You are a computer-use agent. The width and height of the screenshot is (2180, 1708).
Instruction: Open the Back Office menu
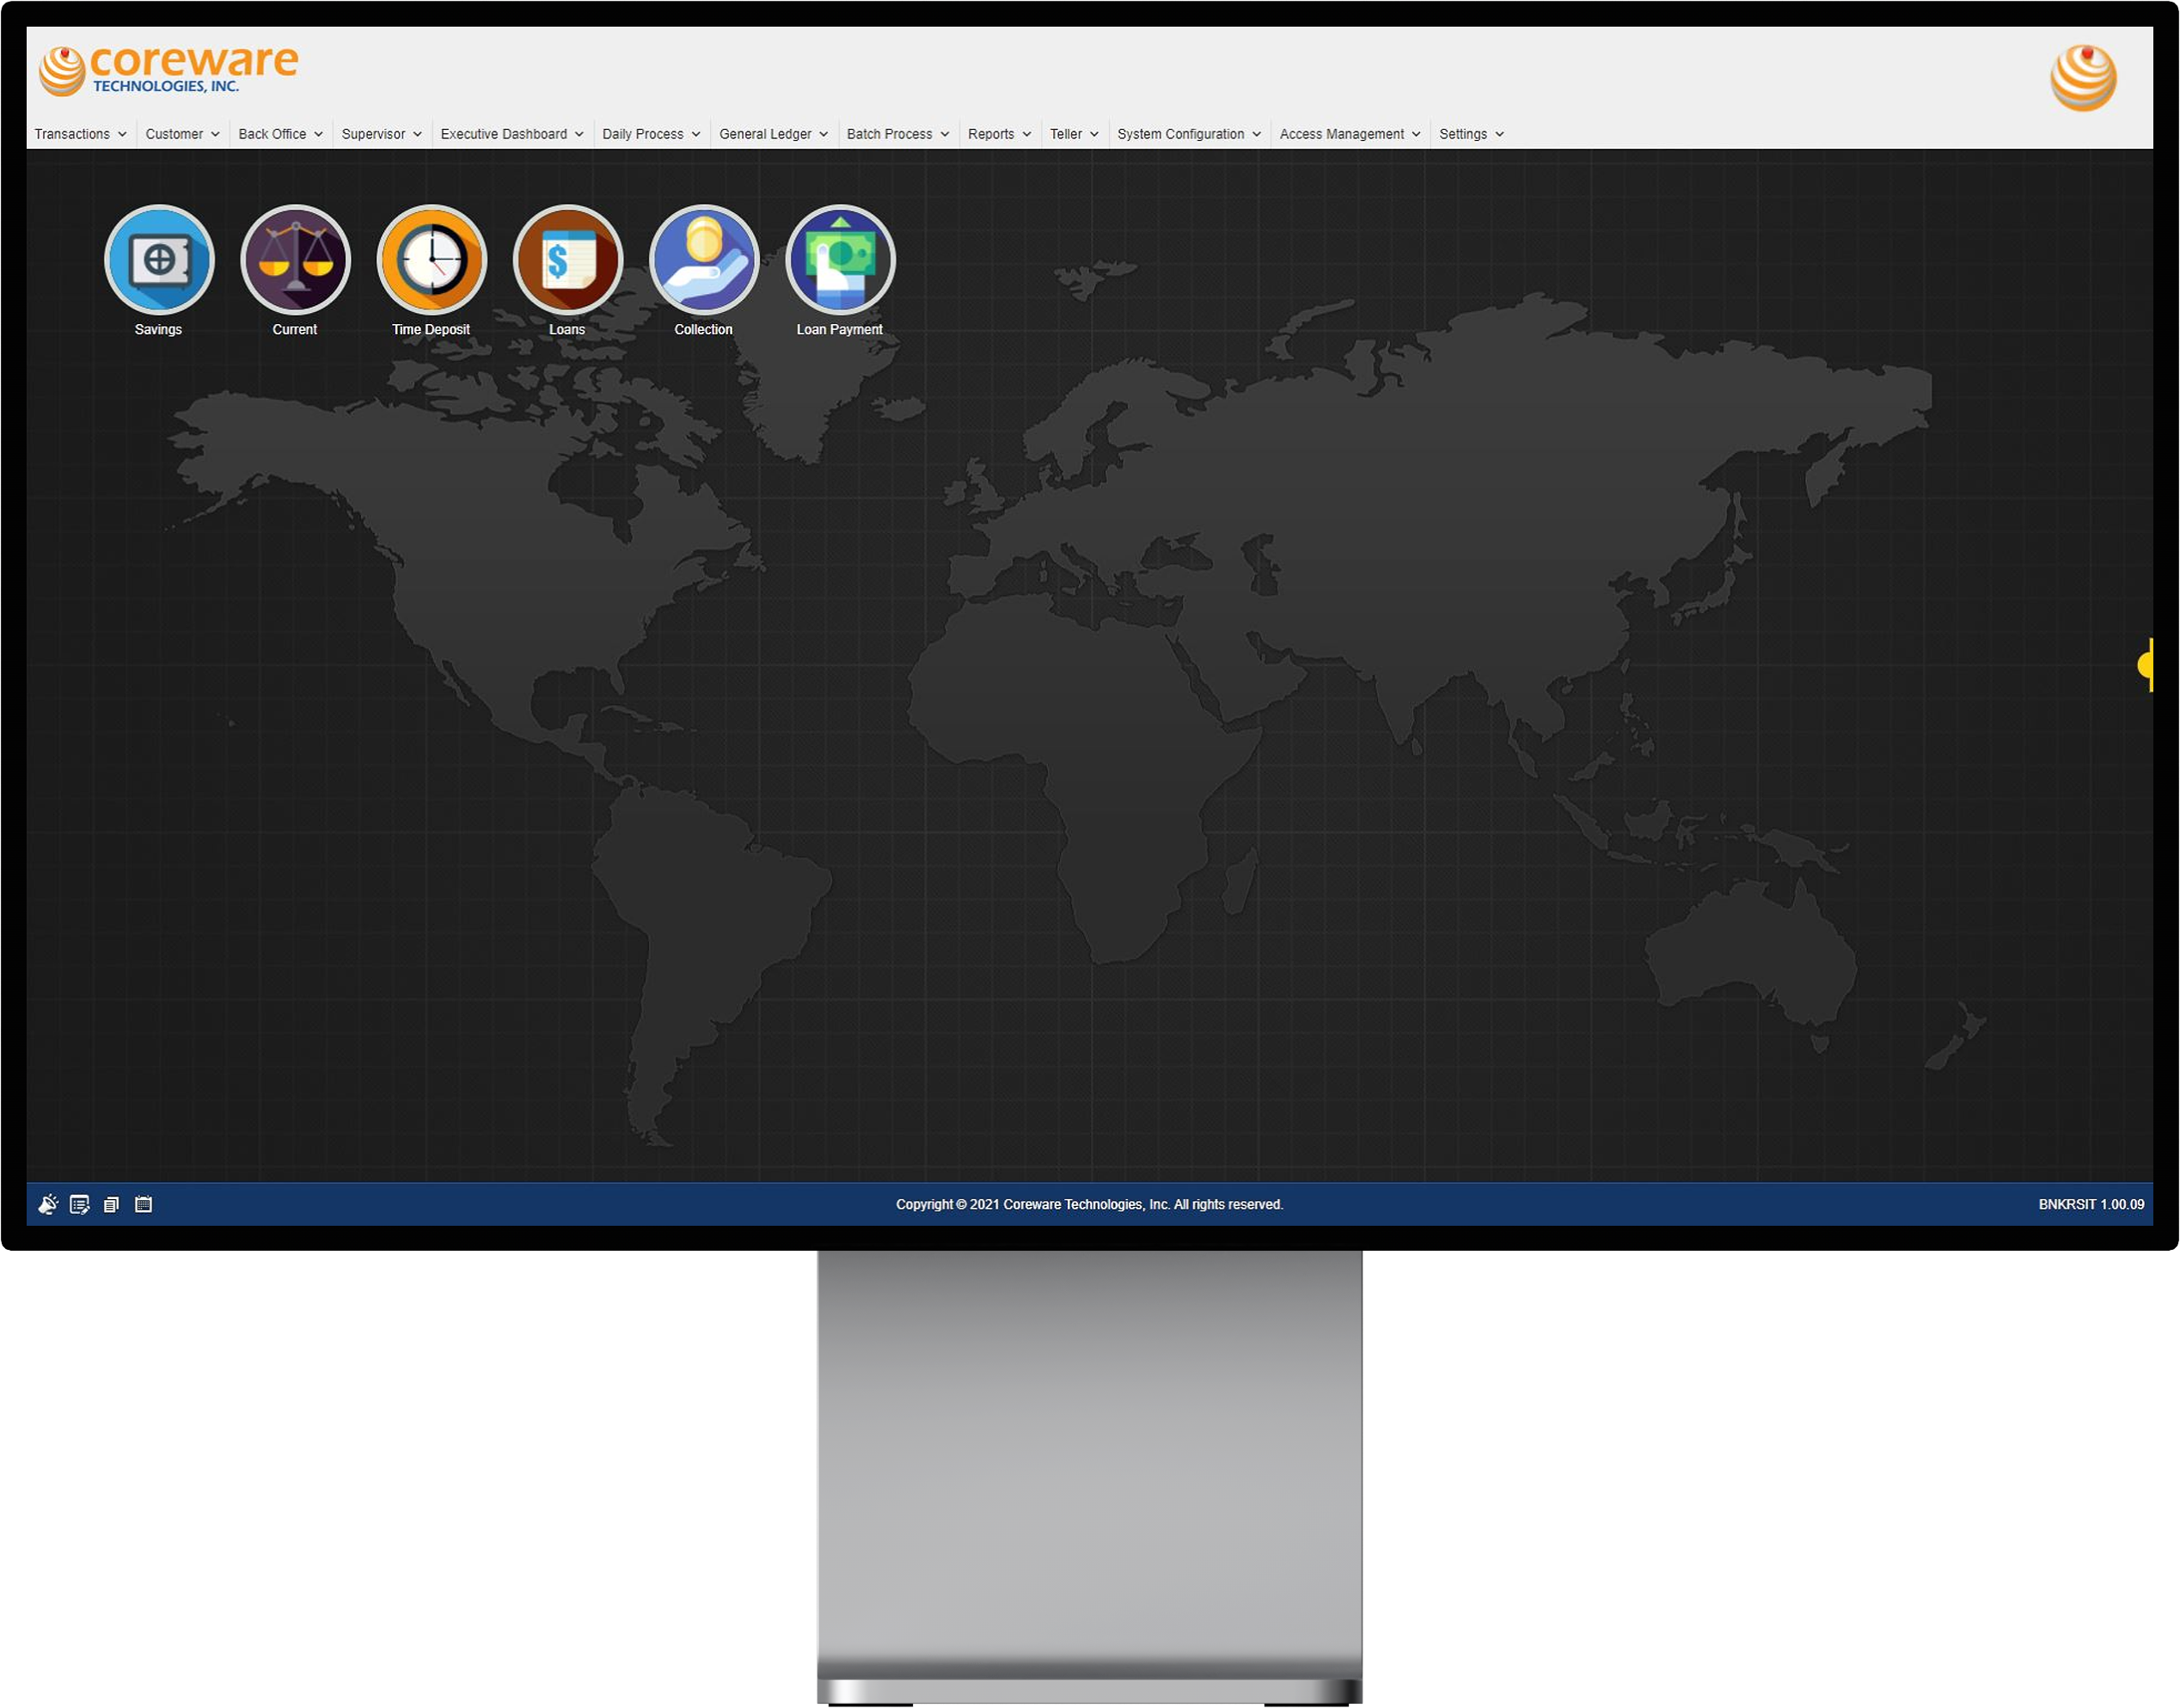tap(281, 134)
